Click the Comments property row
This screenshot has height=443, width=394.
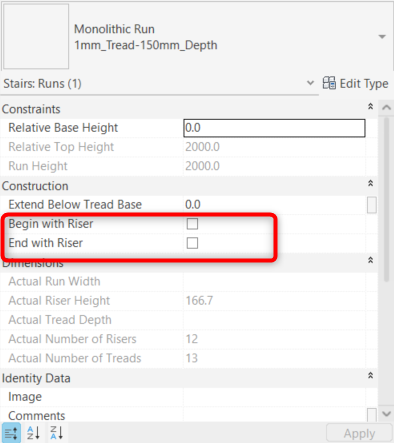pyautogui.click(x=188, y=415)
